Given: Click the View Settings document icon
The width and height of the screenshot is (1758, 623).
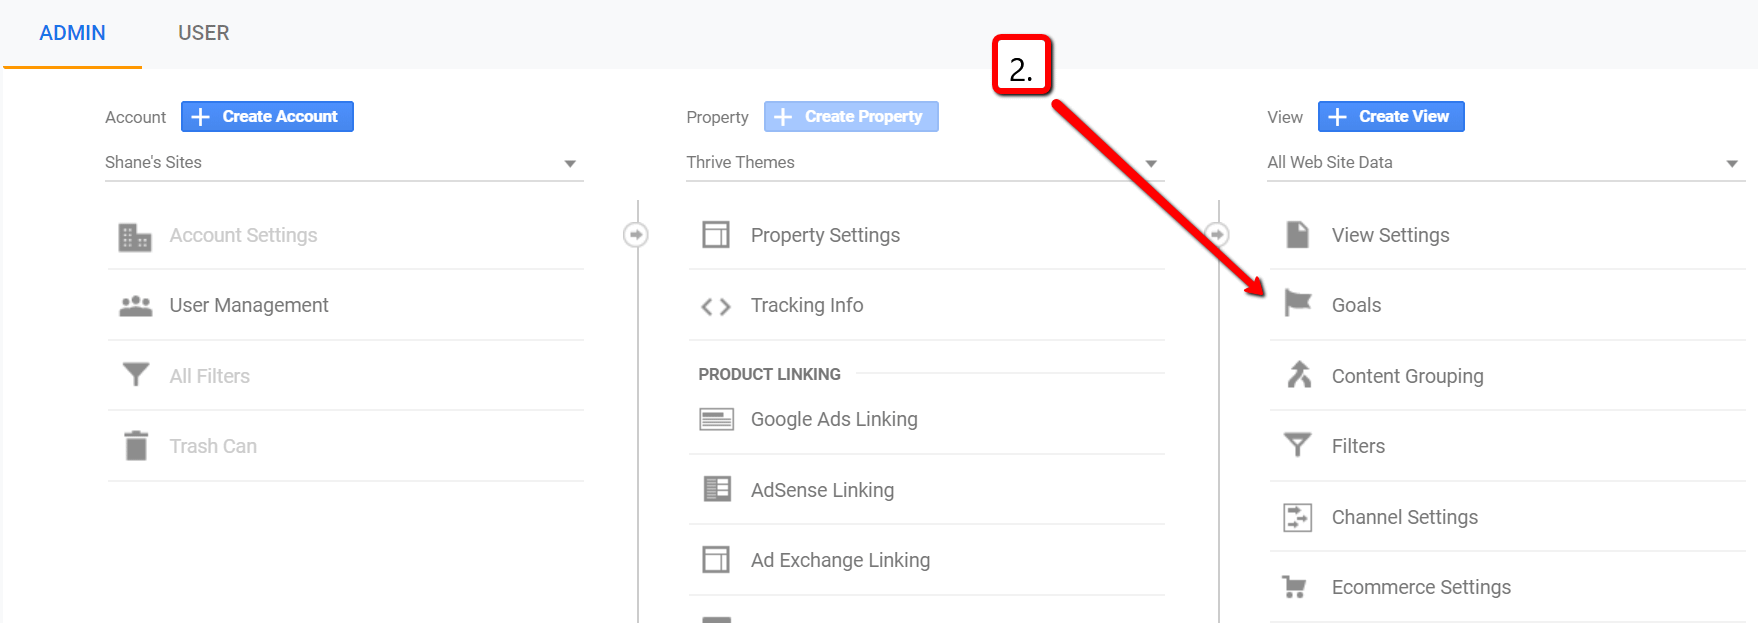Looking at the screenshot, I should [x=1297, y=235].
